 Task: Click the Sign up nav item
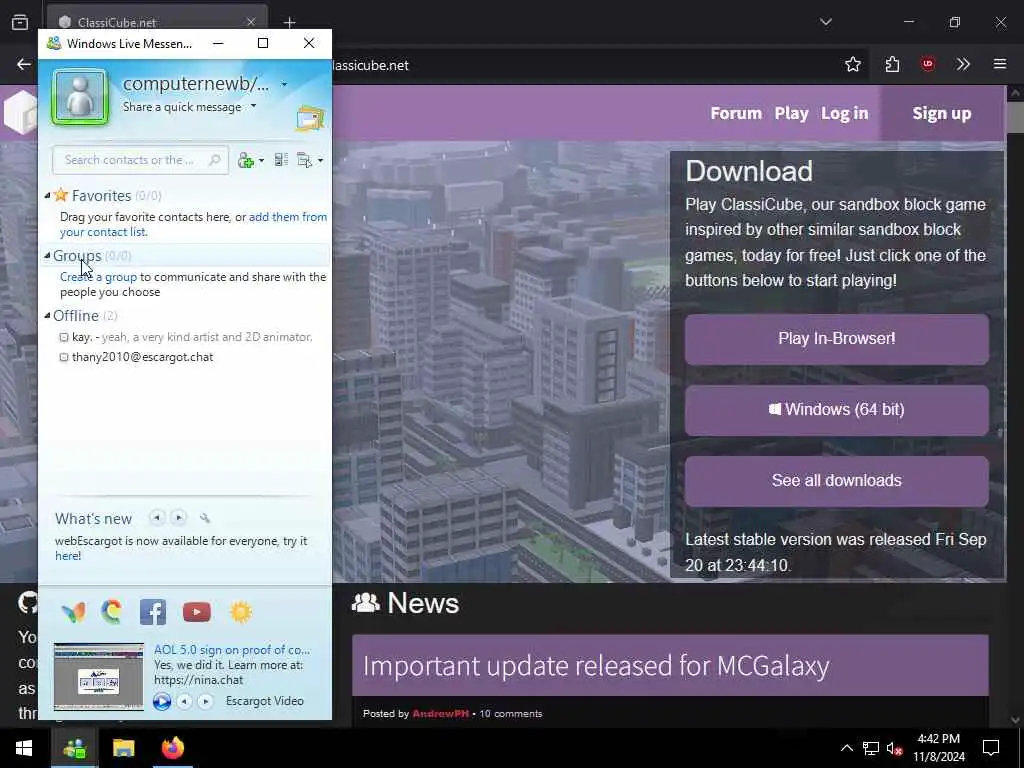click(x=942, y=113)
